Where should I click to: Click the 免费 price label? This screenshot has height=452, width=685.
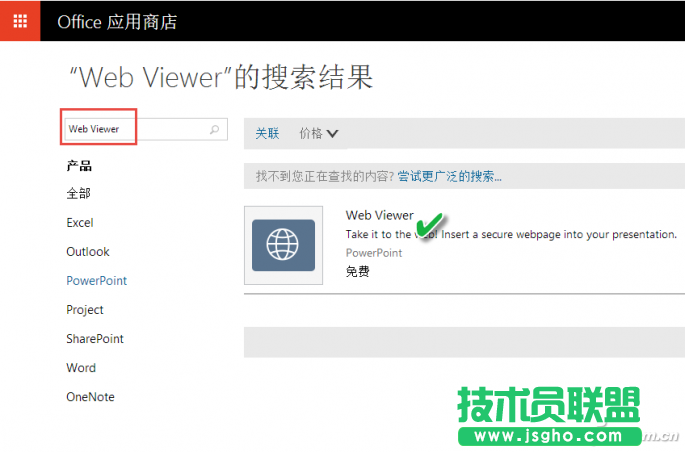(357, 272)
